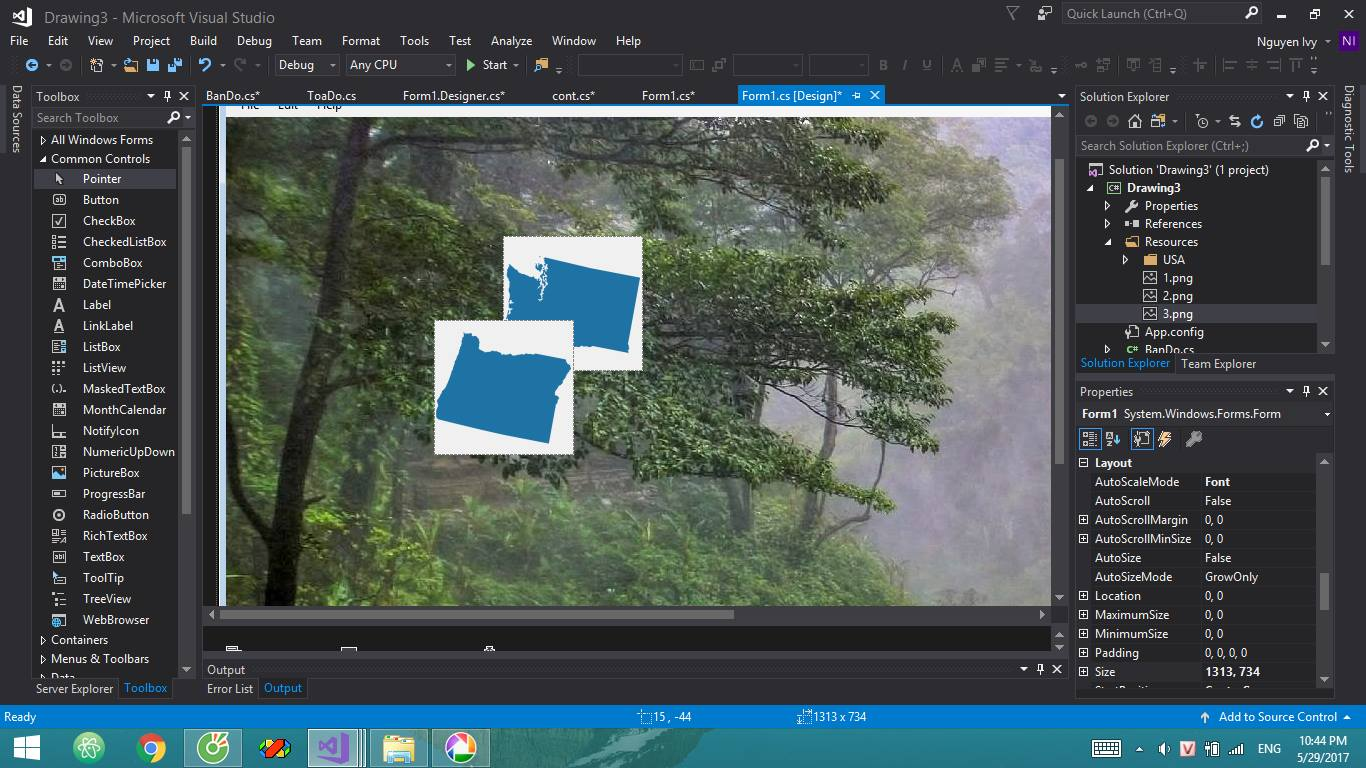This screenshot has width=1366, height=768.
Task: Open the Any CPU platform dropdown
Action: click(x=400, y=65)
